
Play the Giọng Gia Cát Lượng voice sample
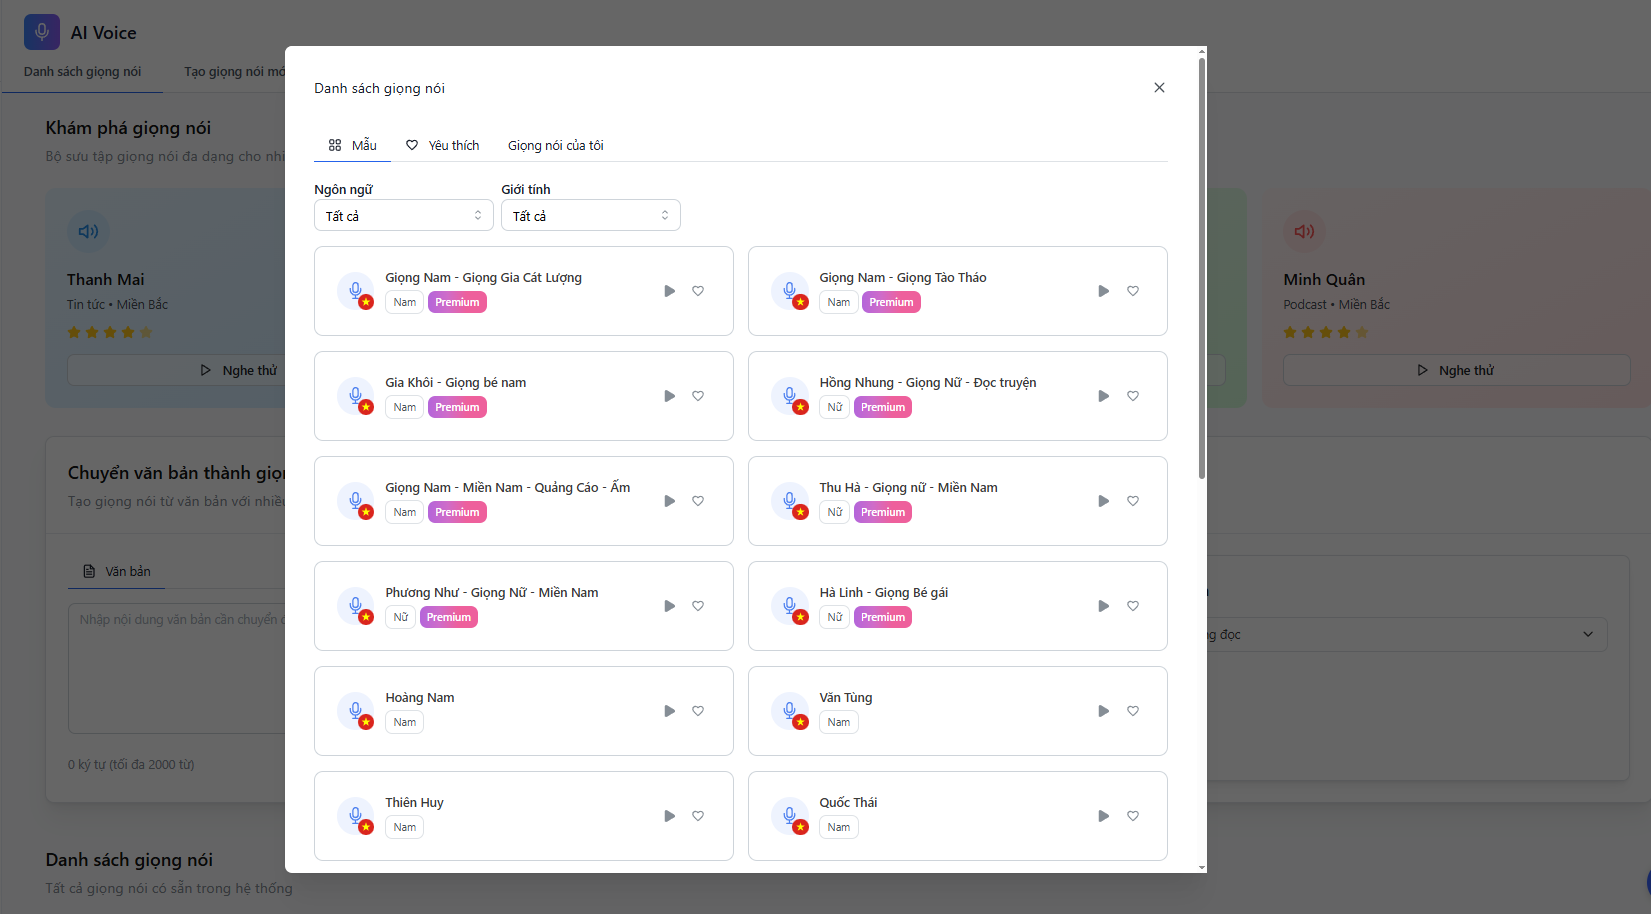click(x=669, y=291)
